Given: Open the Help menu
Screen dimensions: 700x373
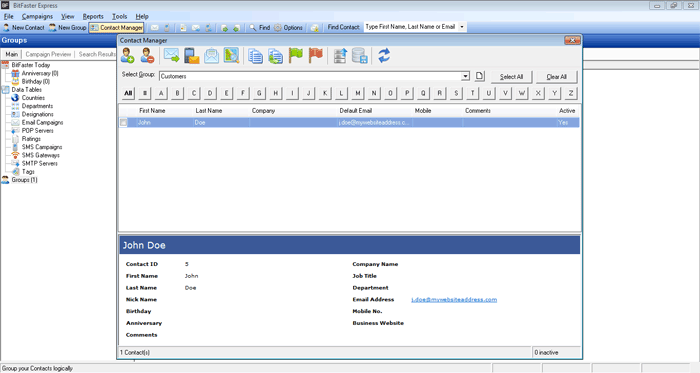Looking at the screenshot, I should tap(142, 17).
